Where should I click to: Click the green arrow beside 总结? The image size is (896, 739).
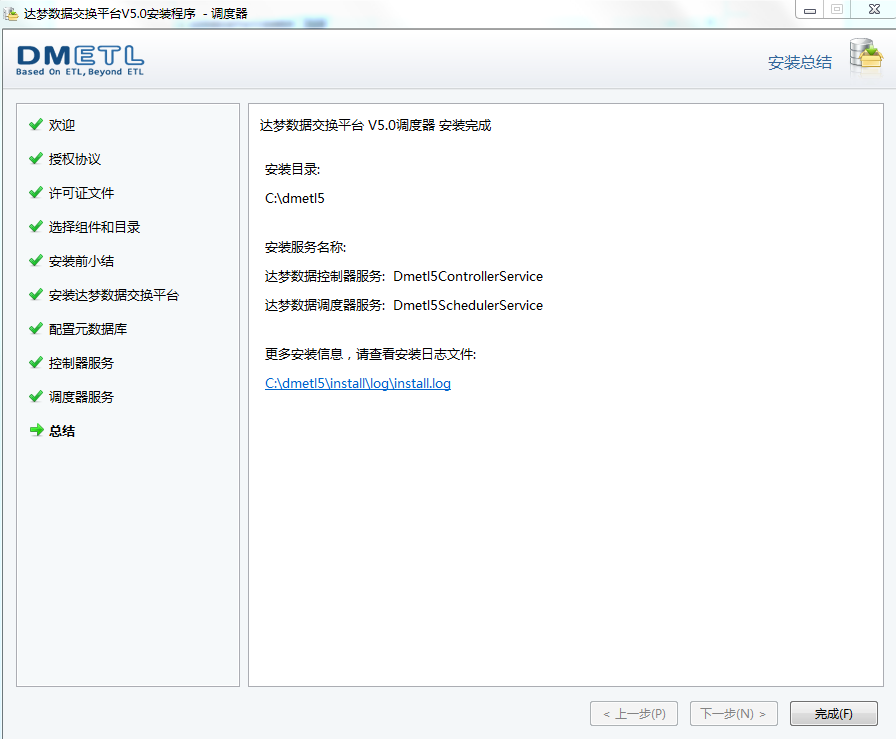click(x=37, y=430)
